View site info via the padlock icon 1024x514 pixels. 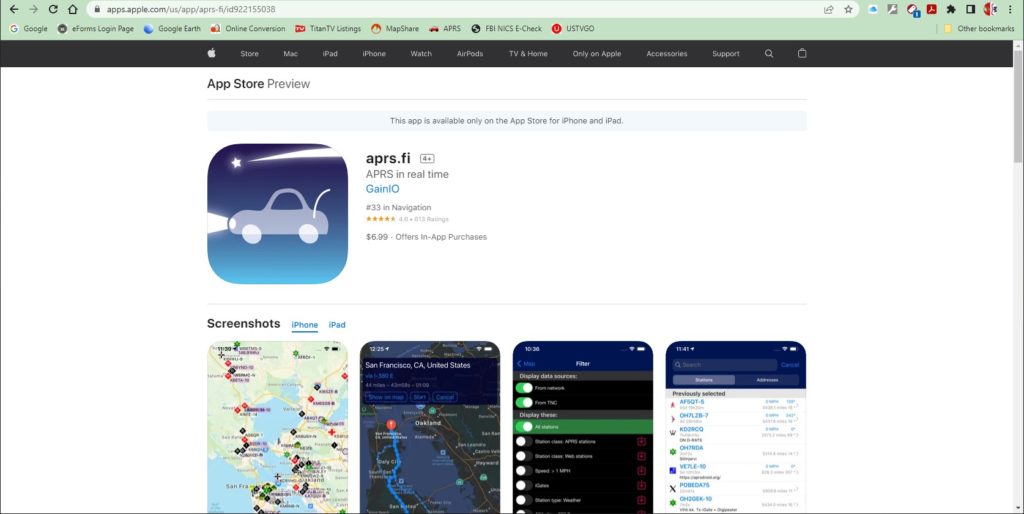97,9
